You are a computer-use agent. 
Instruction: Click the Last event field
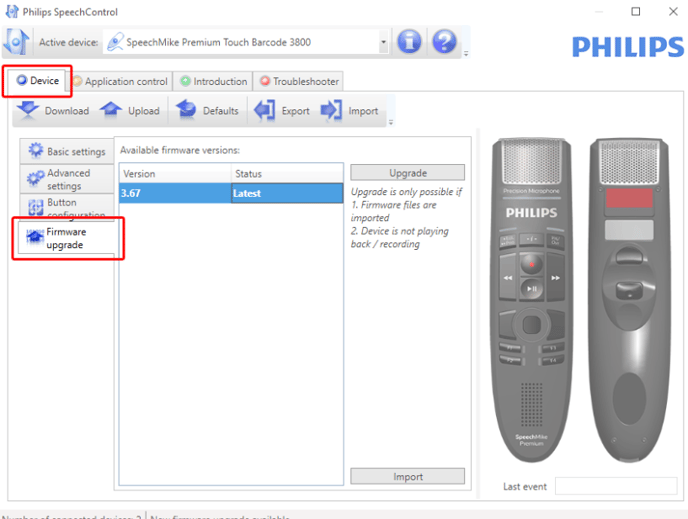click(x=616, y=486)
